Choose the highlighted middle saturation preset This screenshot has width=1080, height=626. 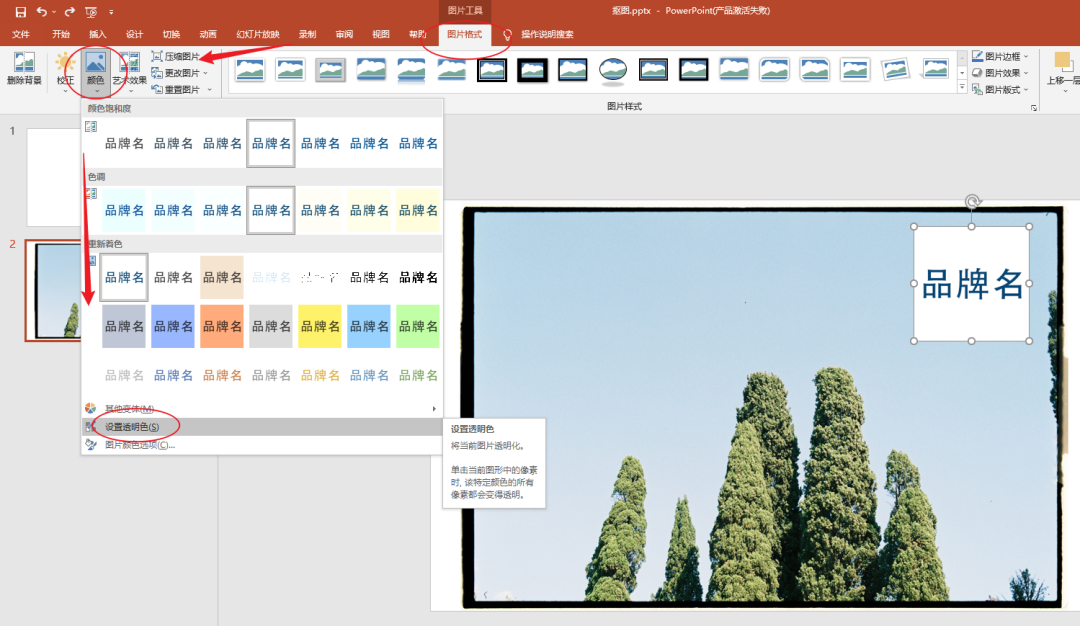pyautogui.click(x=271, y=143)
